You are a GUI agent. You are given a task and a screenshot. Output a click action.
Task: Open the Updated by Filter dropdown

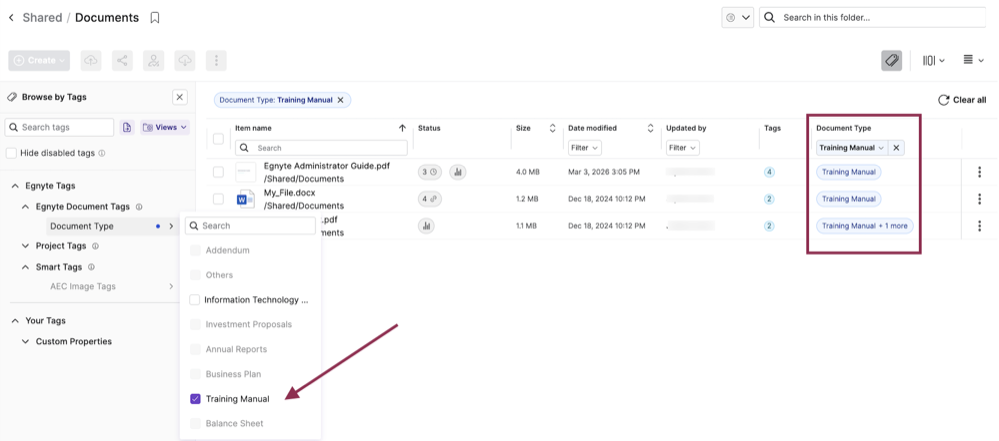pyautogui.click(x=683, y=148)
